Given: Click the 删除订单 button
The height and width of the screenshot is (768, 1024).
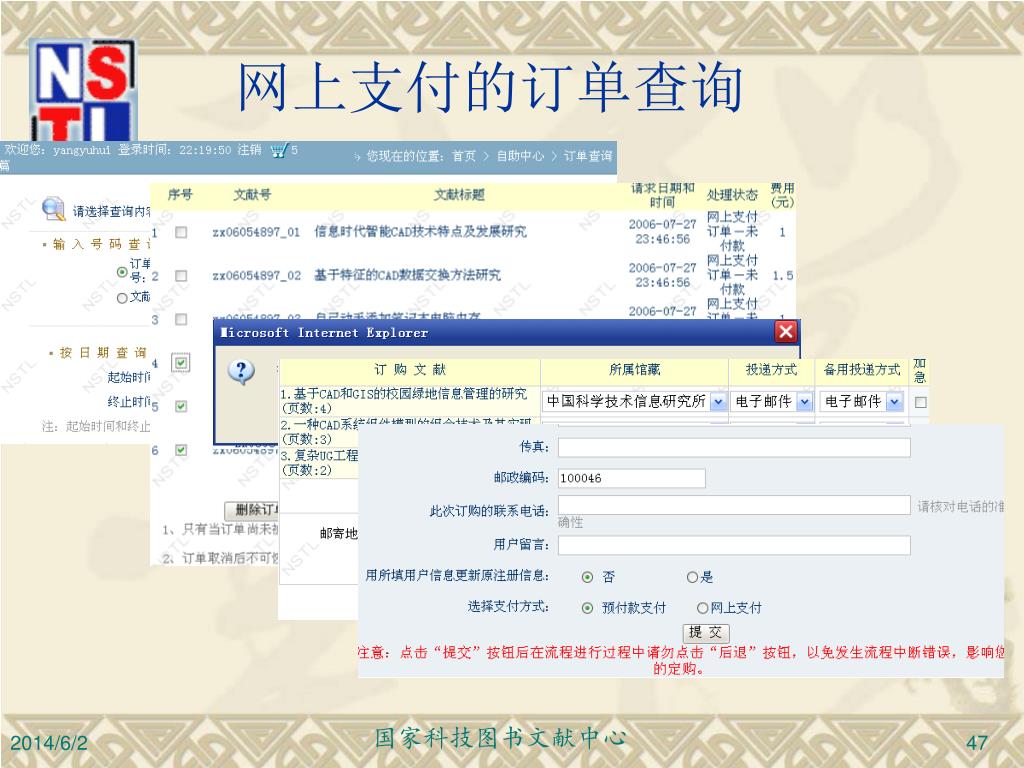Looking at the screenshot, I should click(x=252, y=510).
